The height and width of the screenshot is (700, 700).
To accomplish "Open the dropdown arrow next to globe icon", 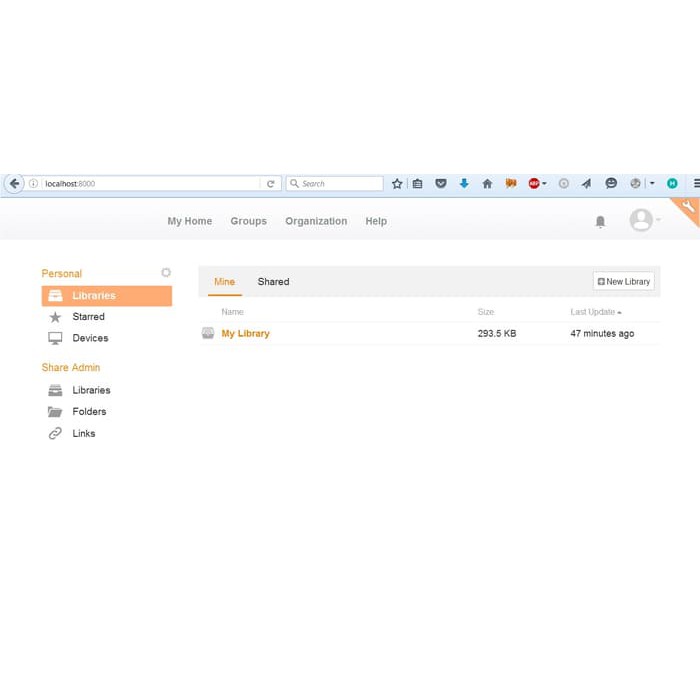I will point(652,183).
